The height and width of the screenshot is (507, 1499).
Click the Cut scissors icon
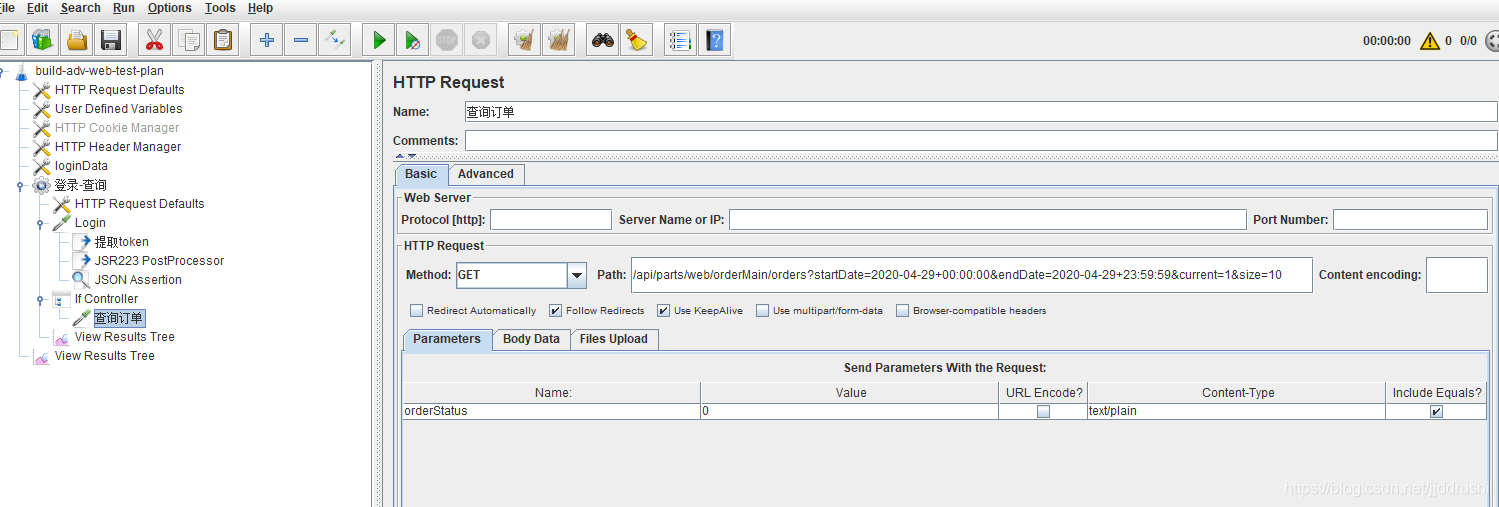(x=154, y=40)
